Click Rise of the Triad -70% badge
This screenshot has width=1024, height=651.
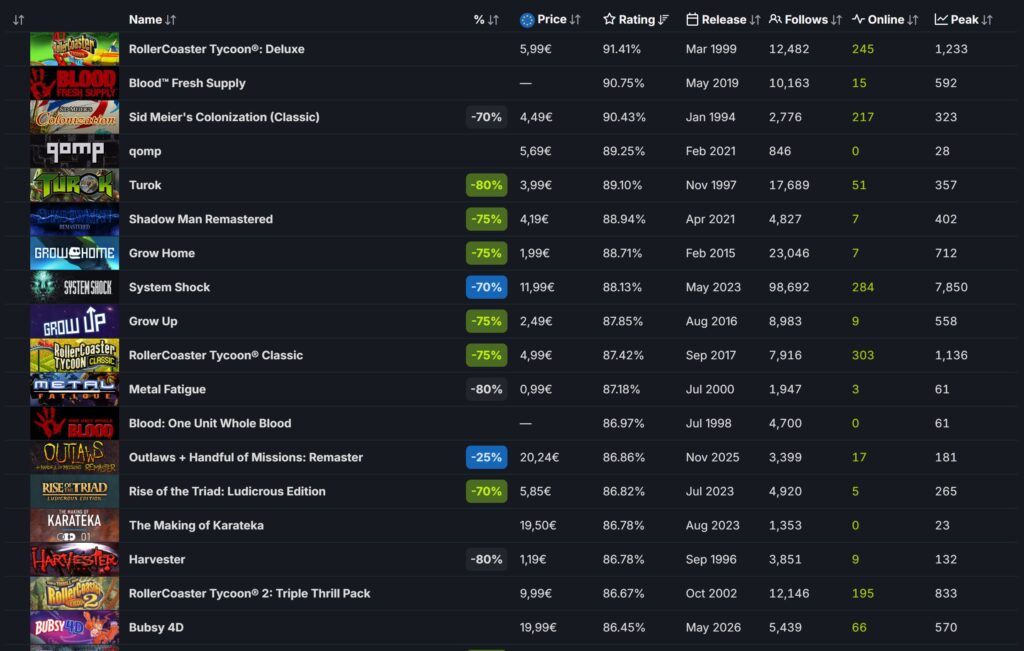487,491
